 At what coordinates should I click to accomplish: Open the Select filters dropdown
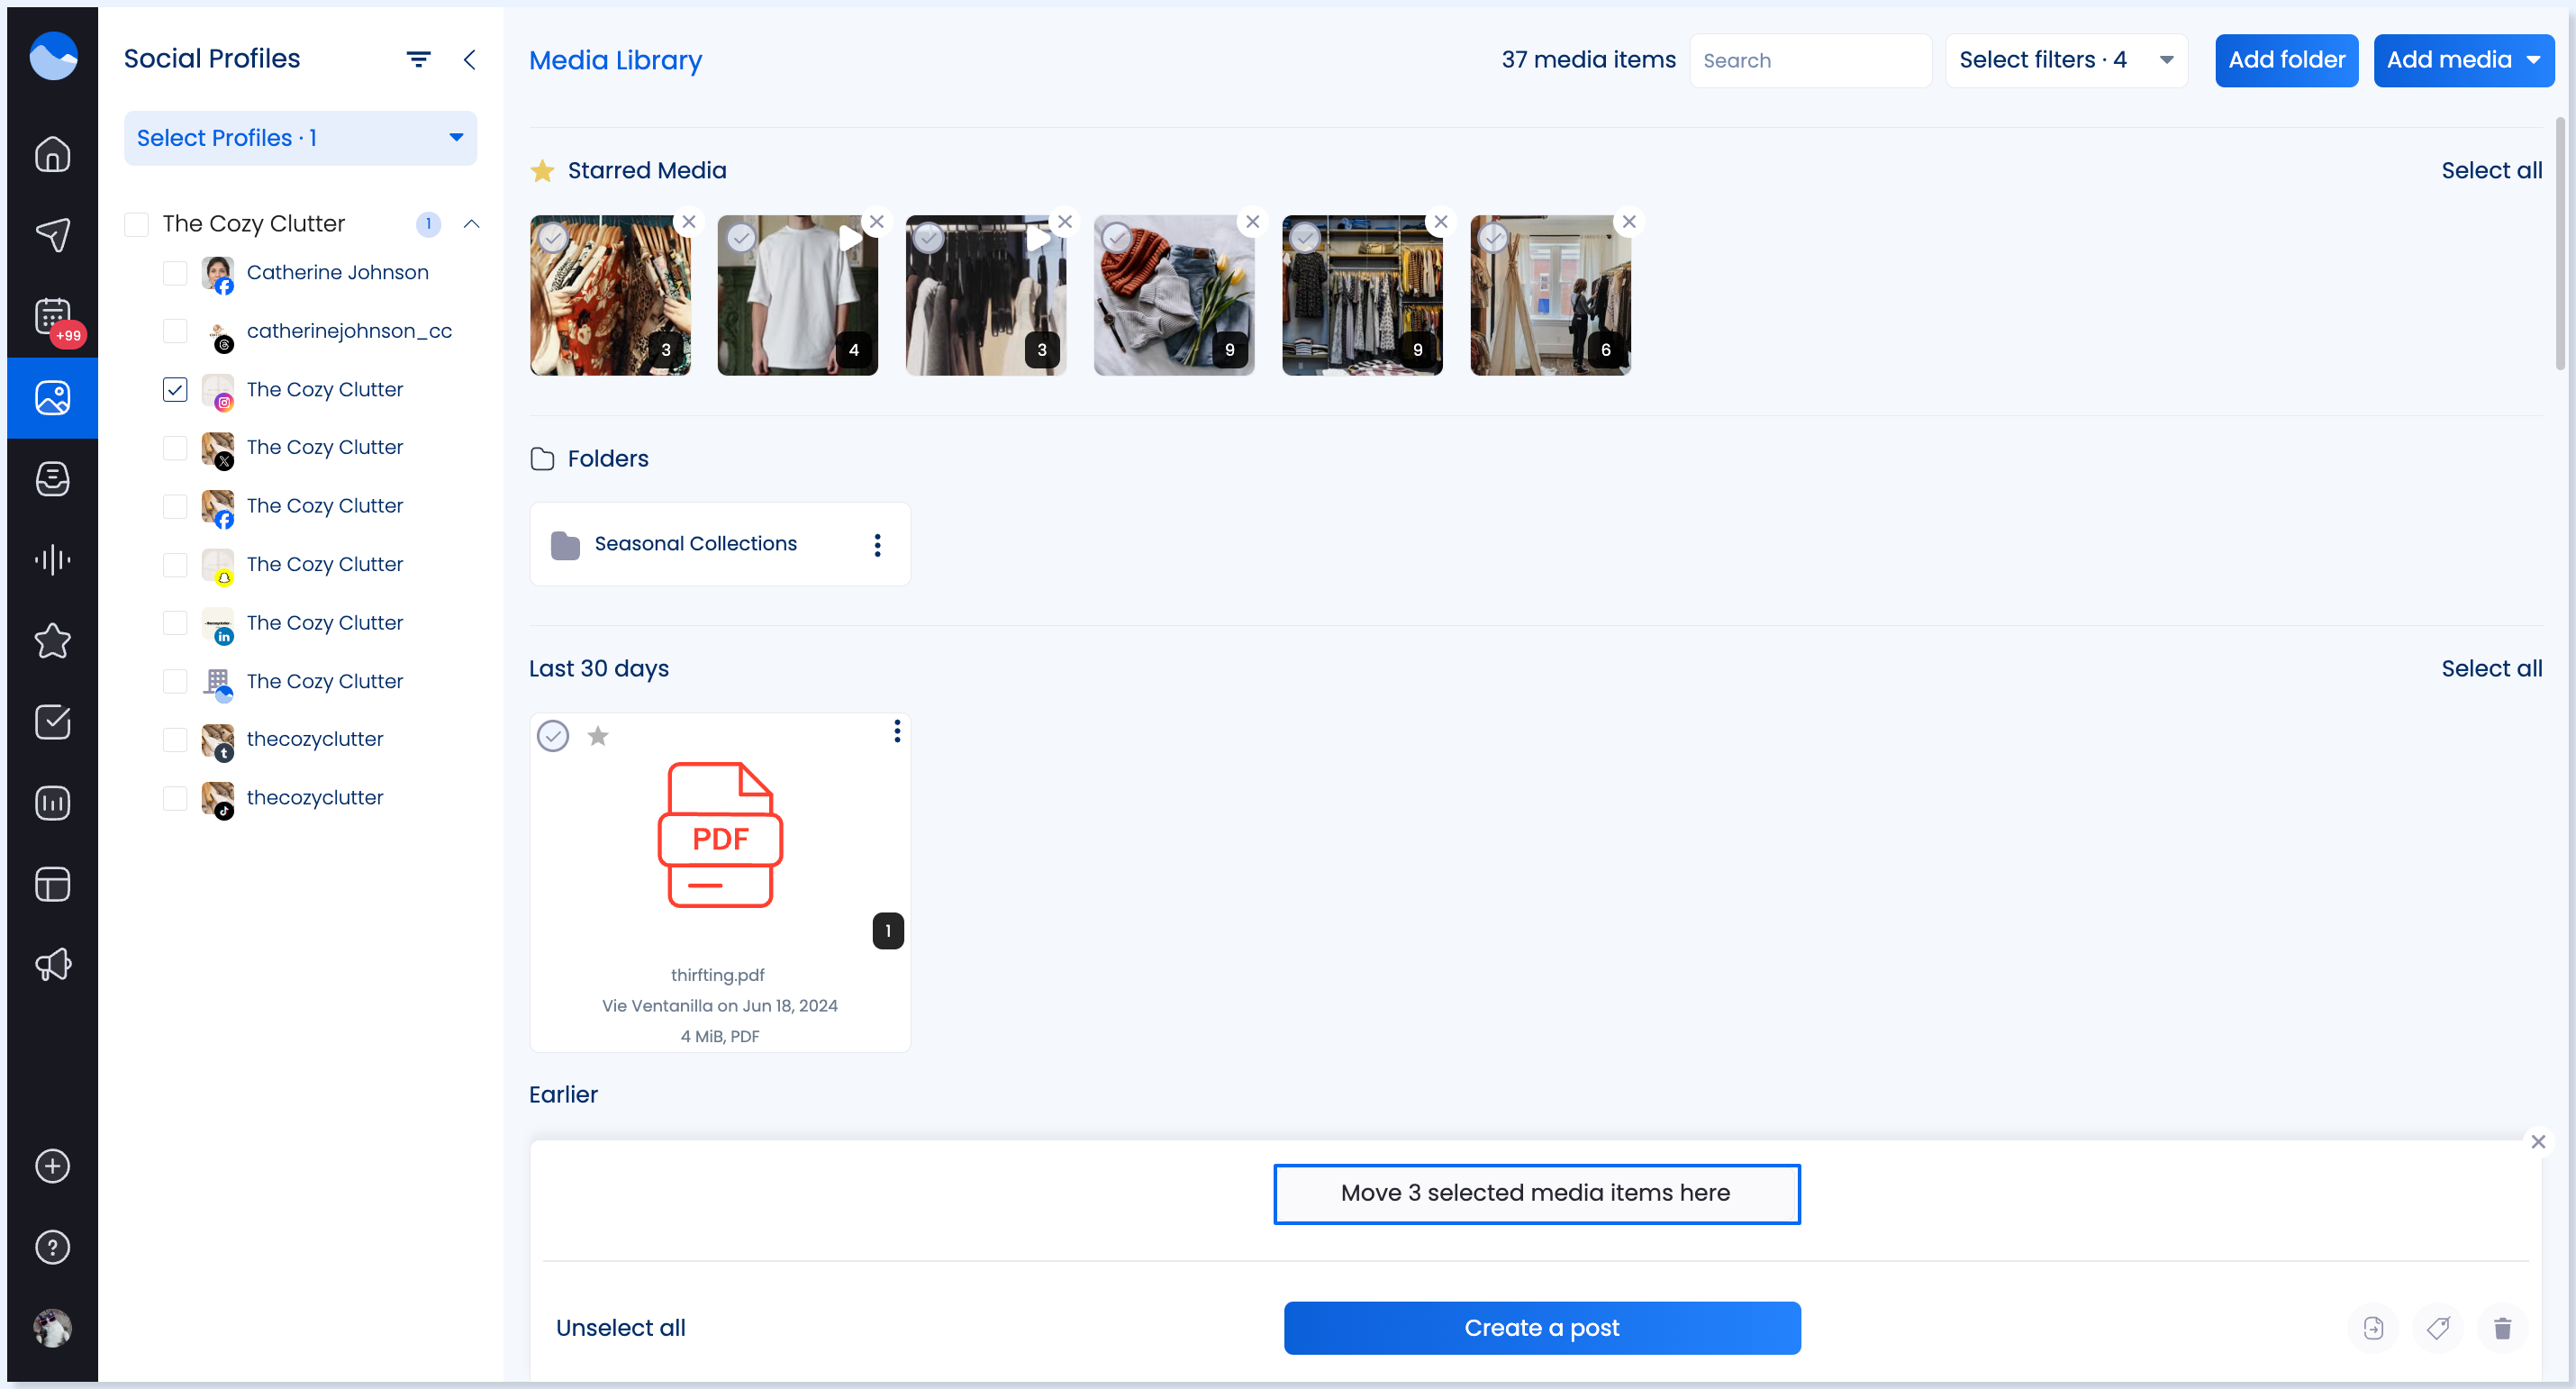2066,60
